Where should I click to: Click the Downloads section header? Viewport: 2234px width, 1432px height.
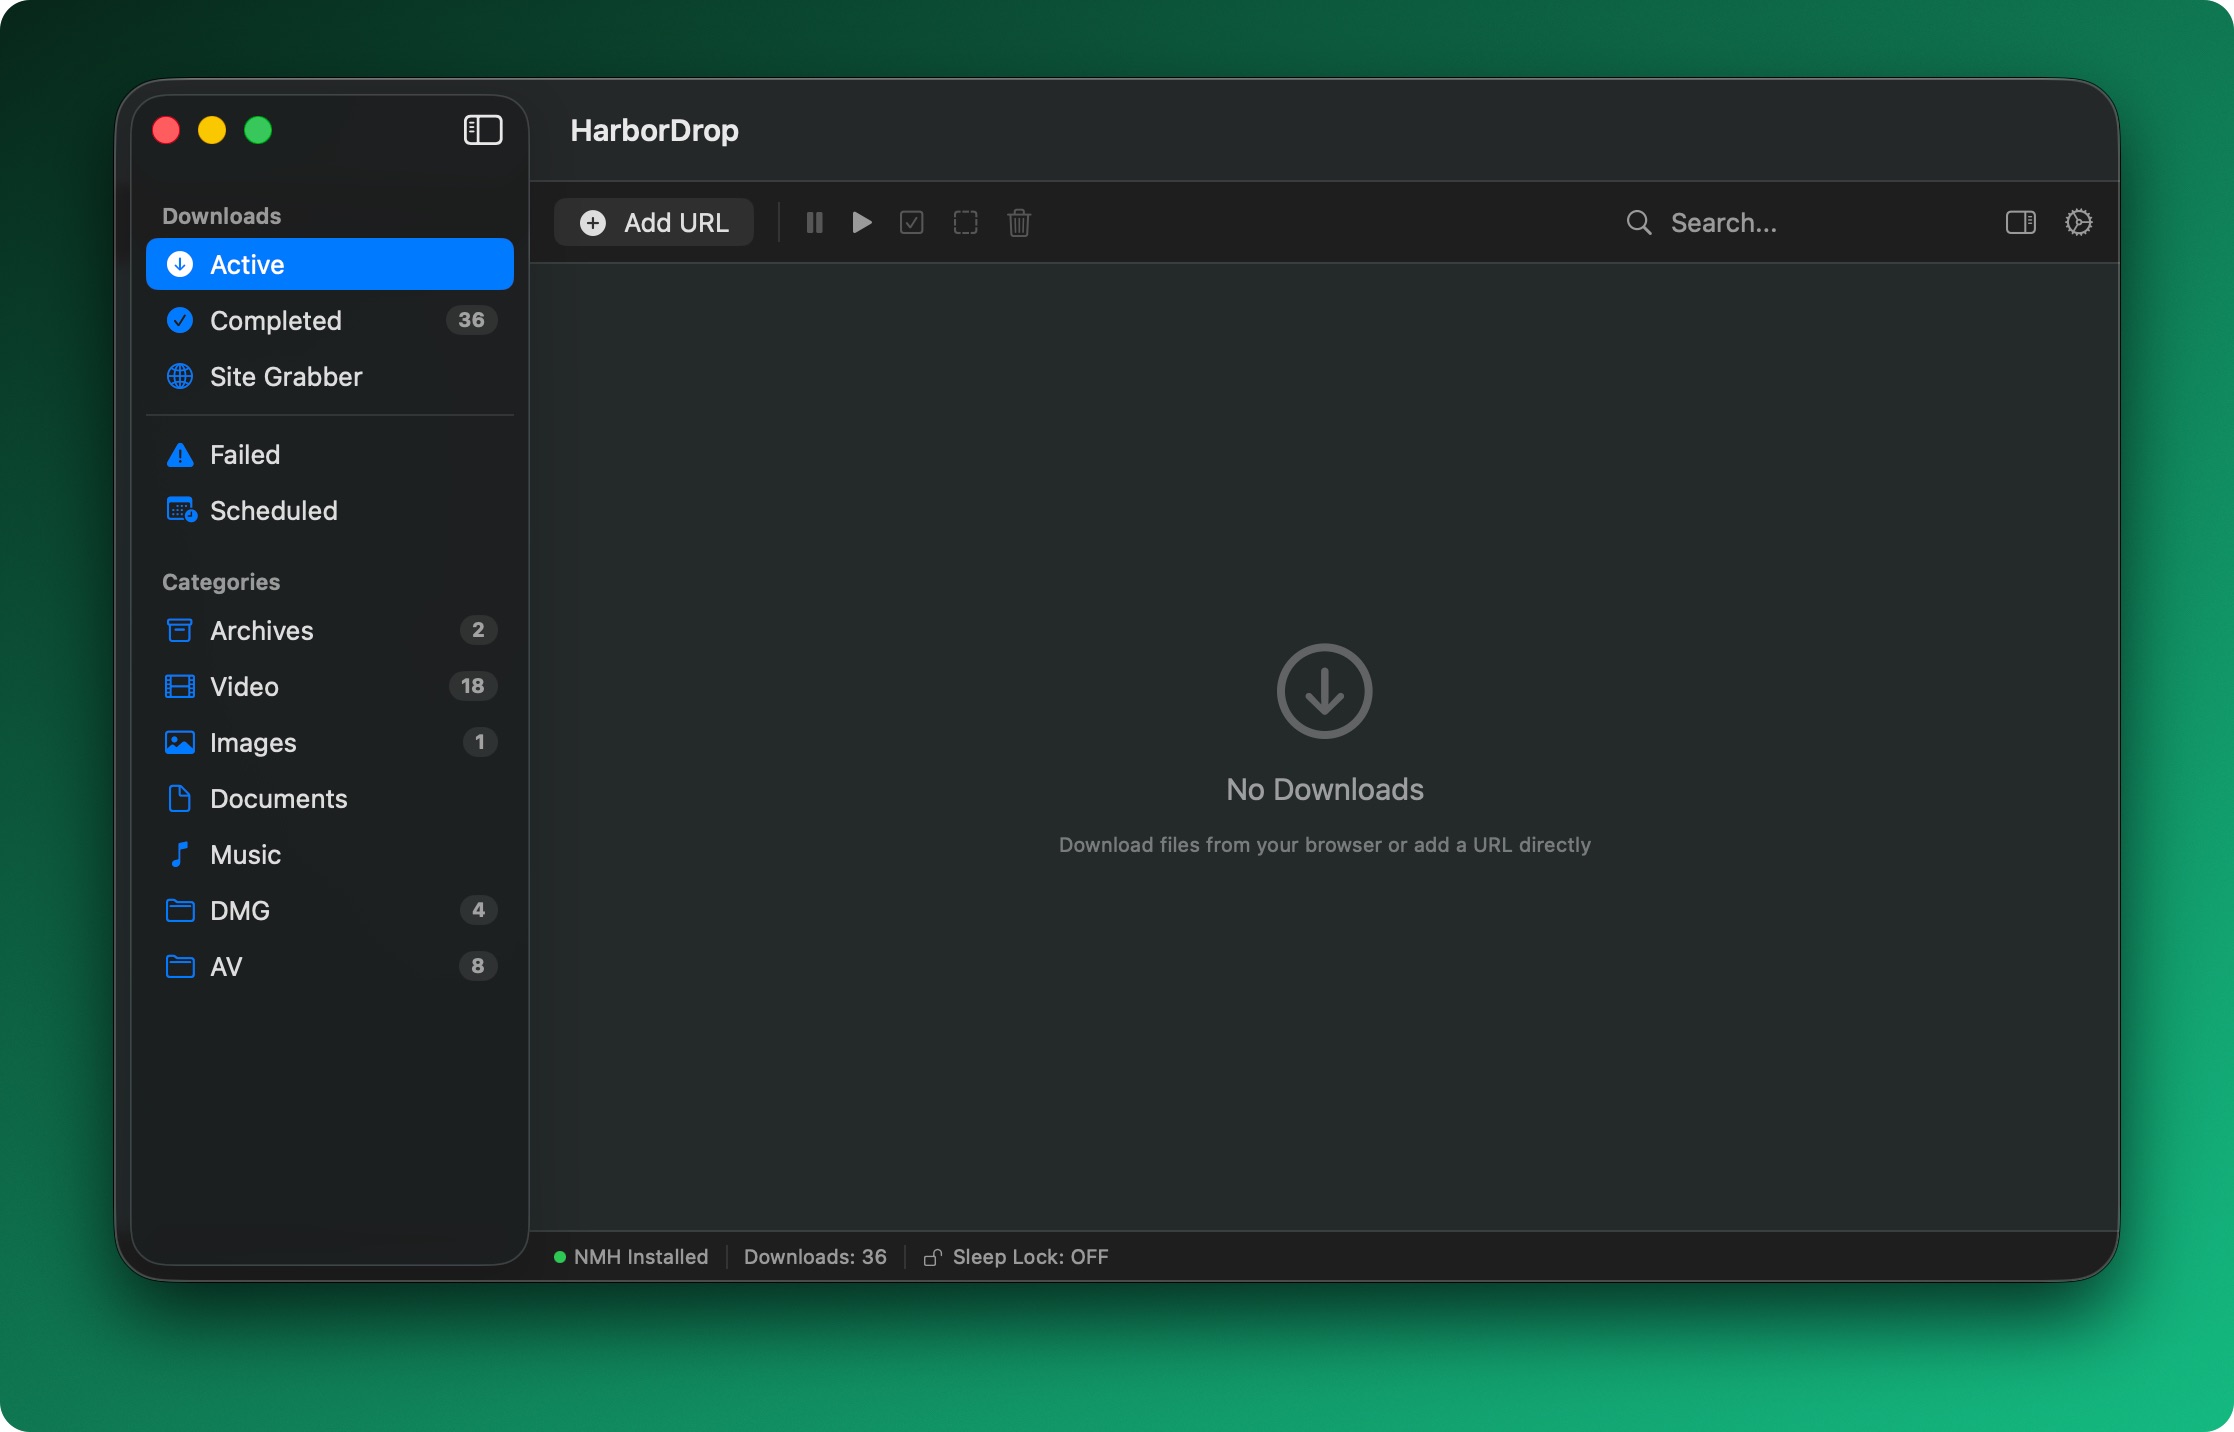pos(221,216)
